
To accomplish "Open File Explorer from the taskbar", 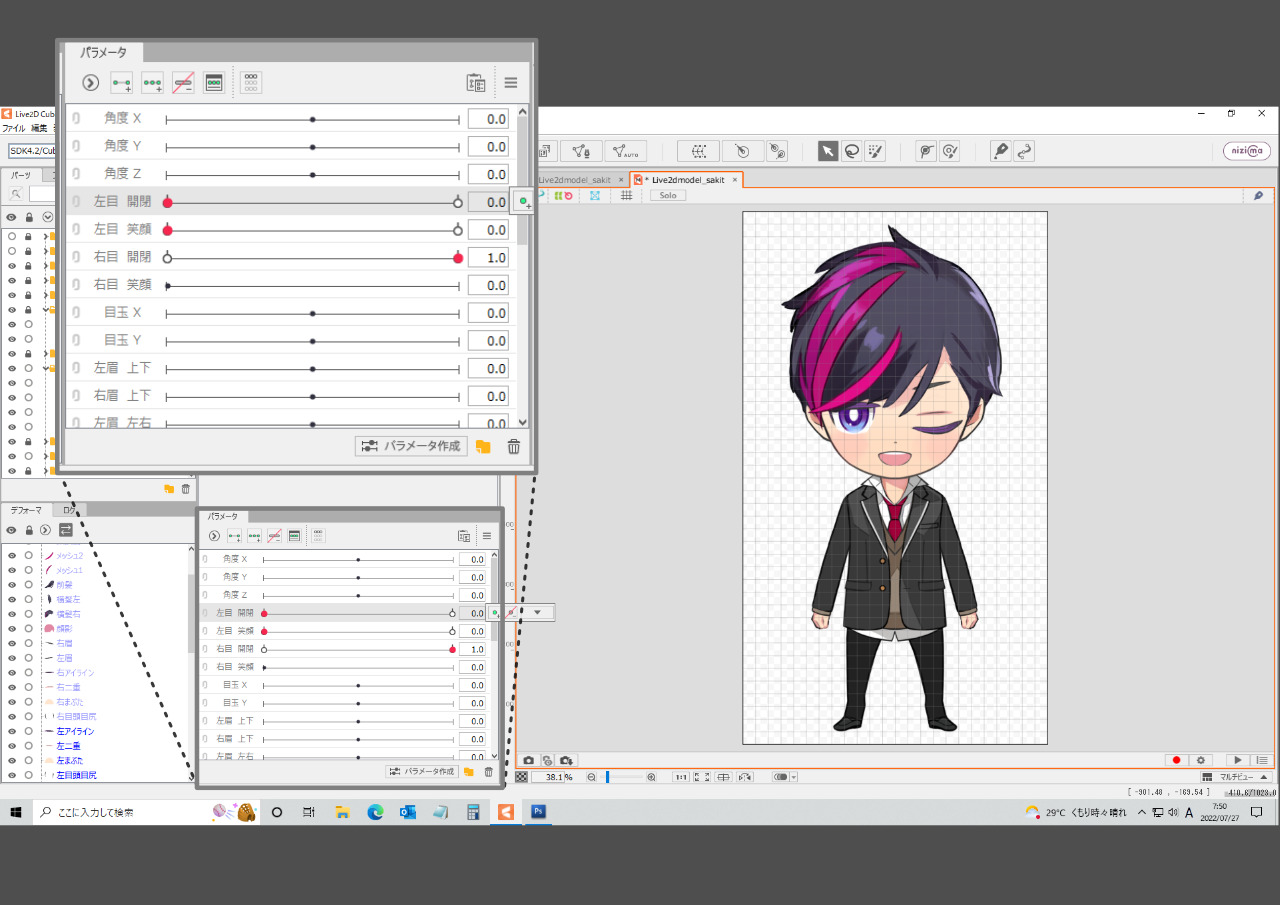I will (342, 812).
